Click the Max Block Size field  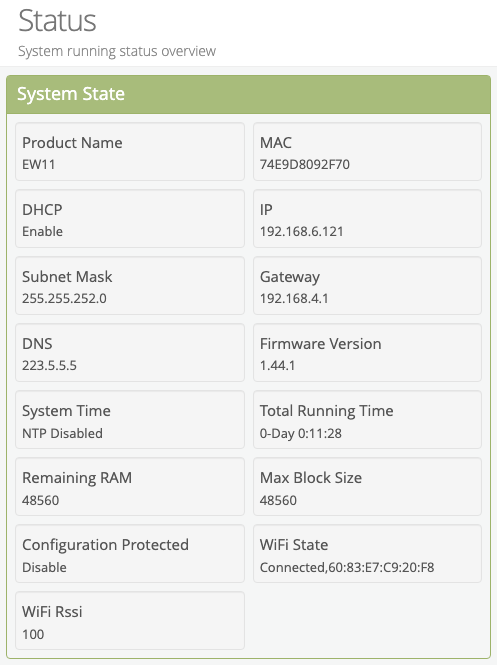[367, 486]
